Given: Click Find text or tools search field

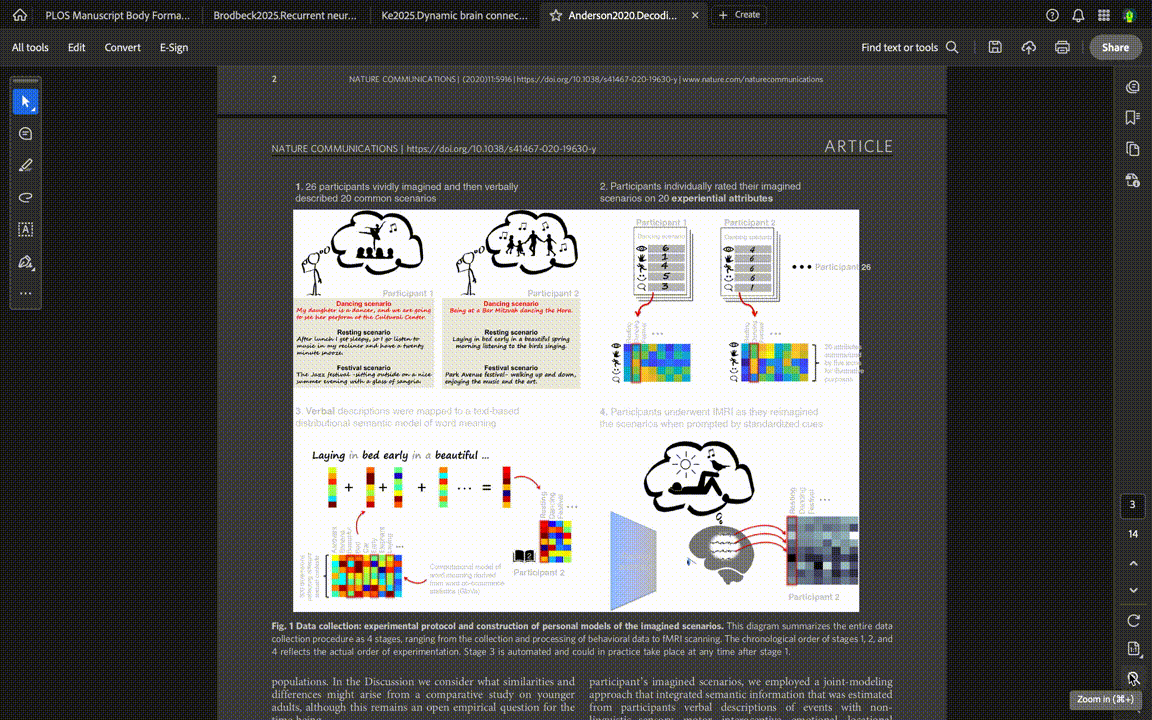Looking at the screenshot, I should (x=910, y=47).
